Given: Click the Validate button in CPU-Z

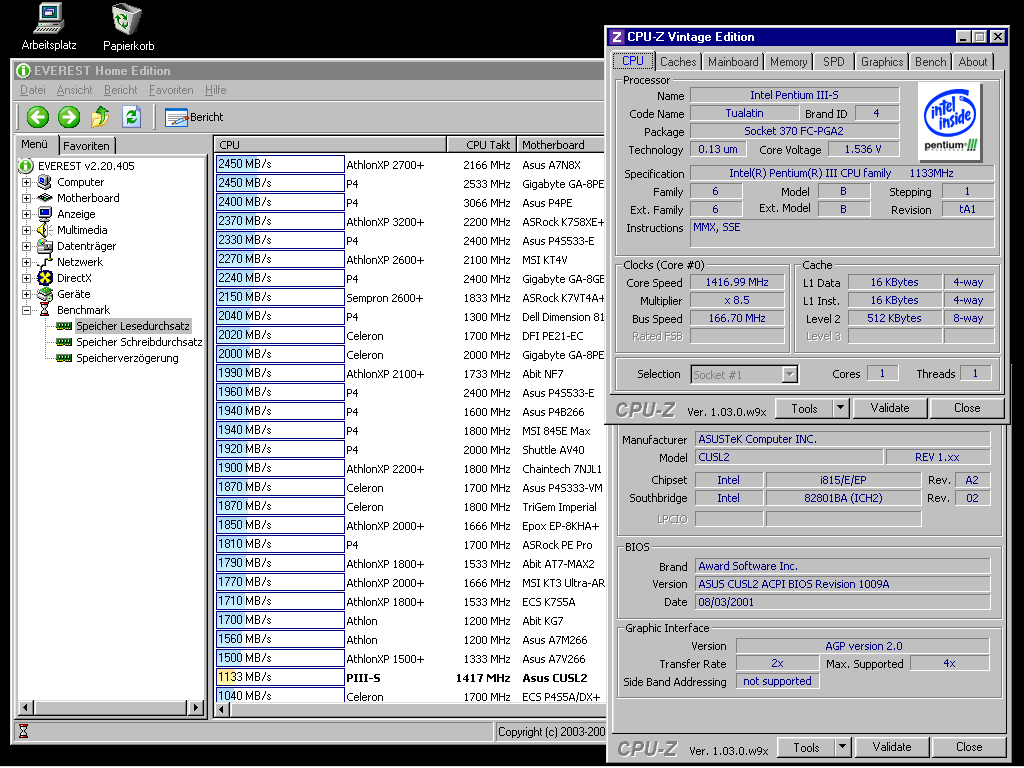Looking at the screenshot, I should coord(889,408).
